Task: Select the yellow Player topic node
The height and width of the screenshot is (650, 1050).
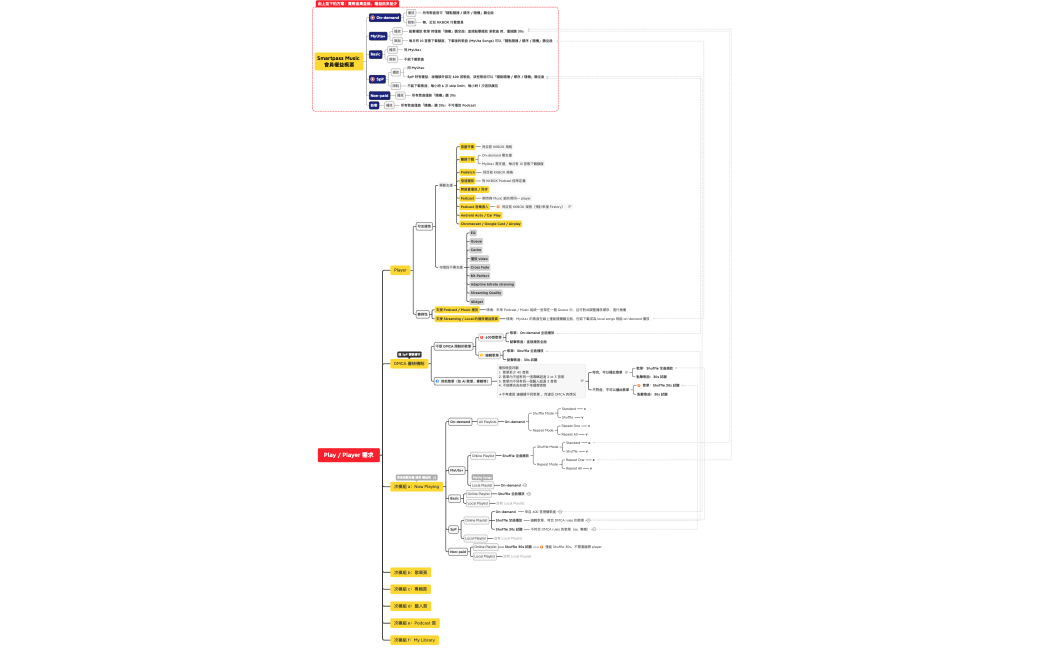Action: point(400,270)
